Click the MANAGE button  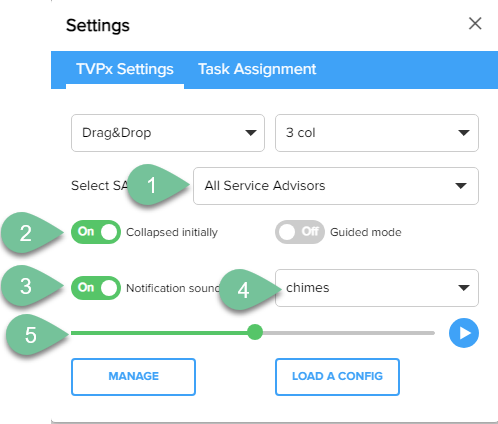[133, 377]
